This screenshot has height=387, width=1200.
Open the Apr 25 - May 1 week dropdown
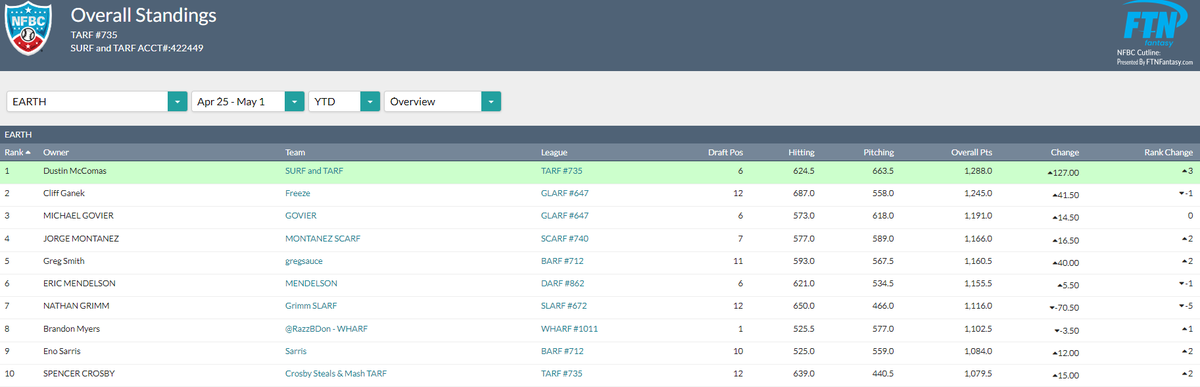tap(248, 102)
